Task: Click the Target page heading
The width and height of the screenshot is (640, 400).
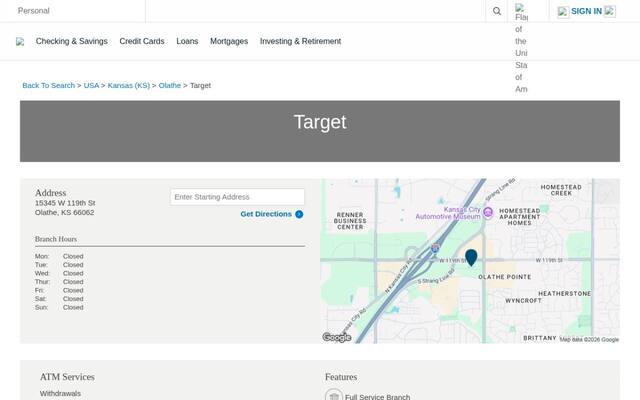Action: click(320, 122)
